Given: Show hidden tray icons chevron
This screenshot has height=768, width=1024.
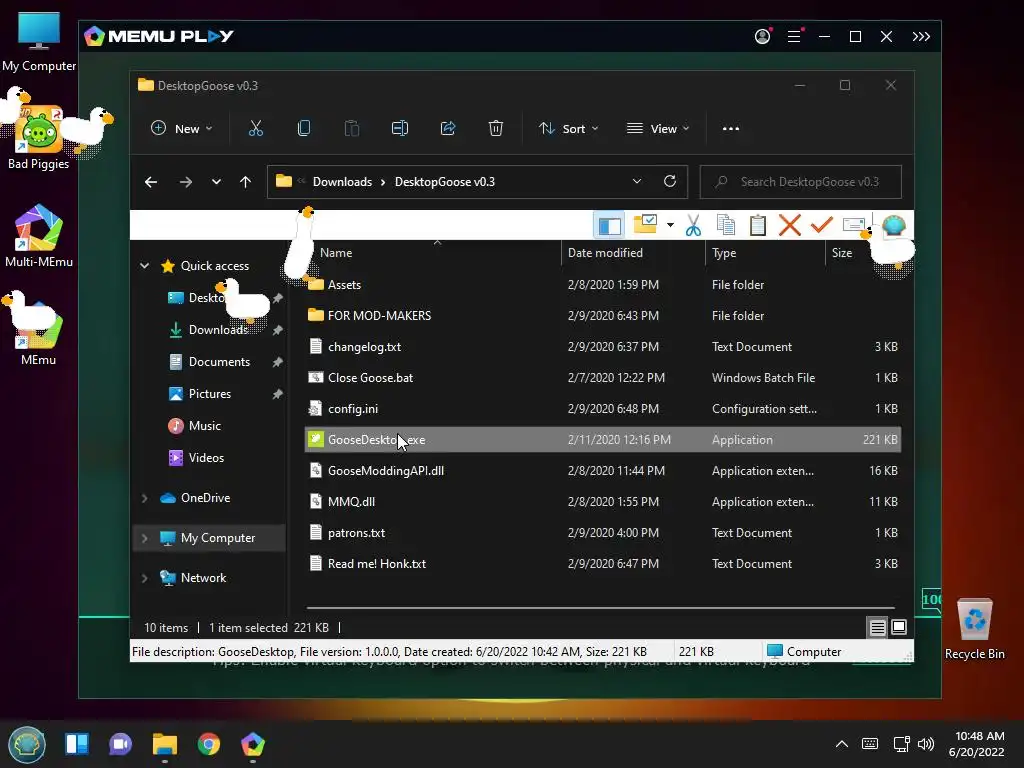Looking at the screenshot, I should [x=842, y=744].
